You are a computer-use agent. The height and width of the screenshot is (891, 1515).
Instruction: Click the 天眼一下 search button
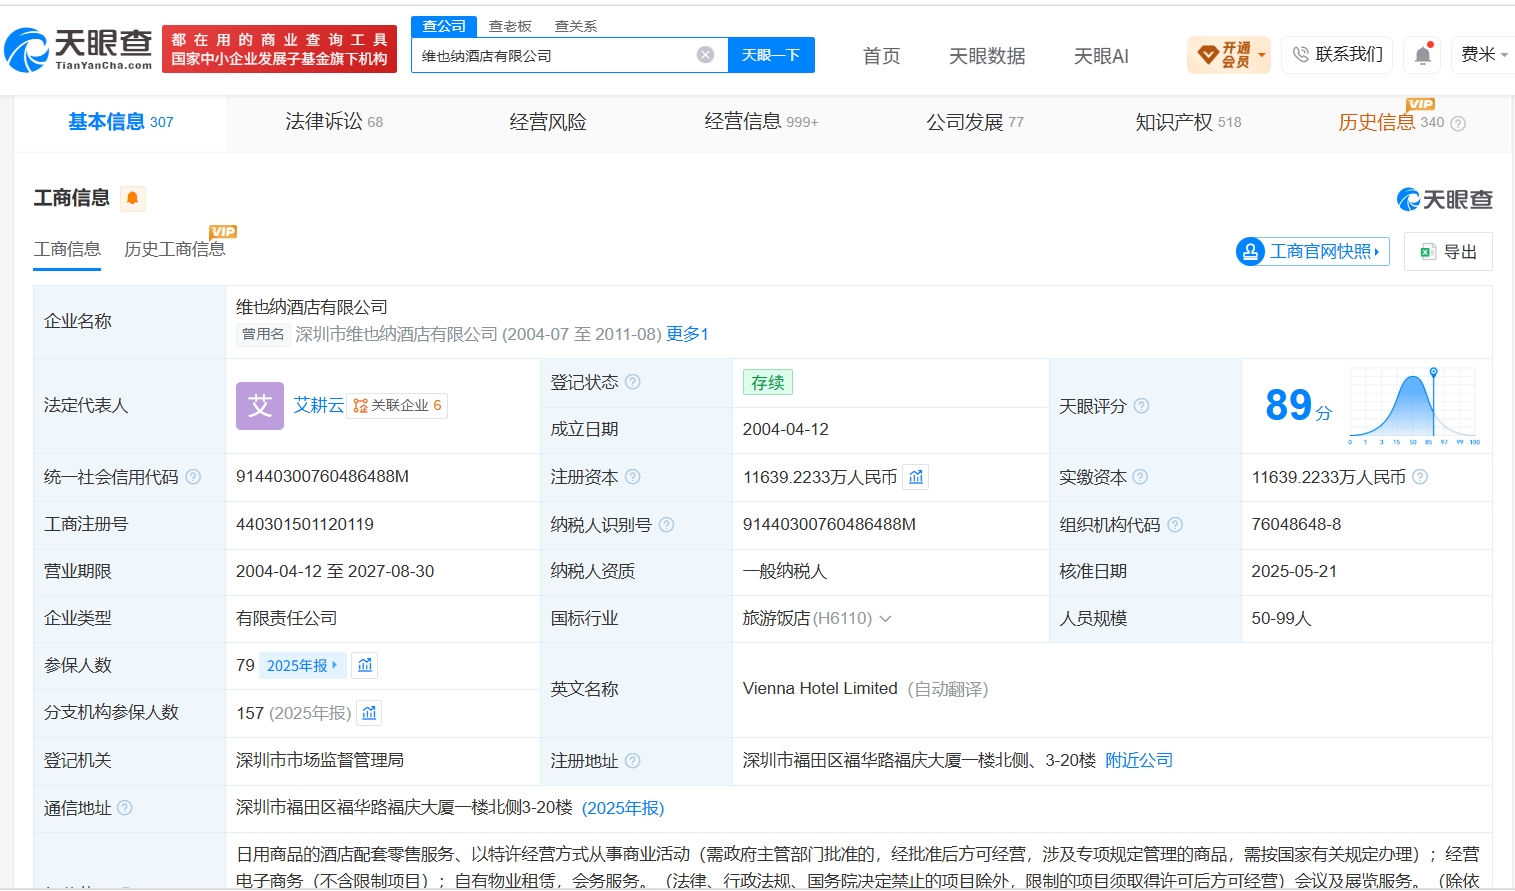click(771, 55)
